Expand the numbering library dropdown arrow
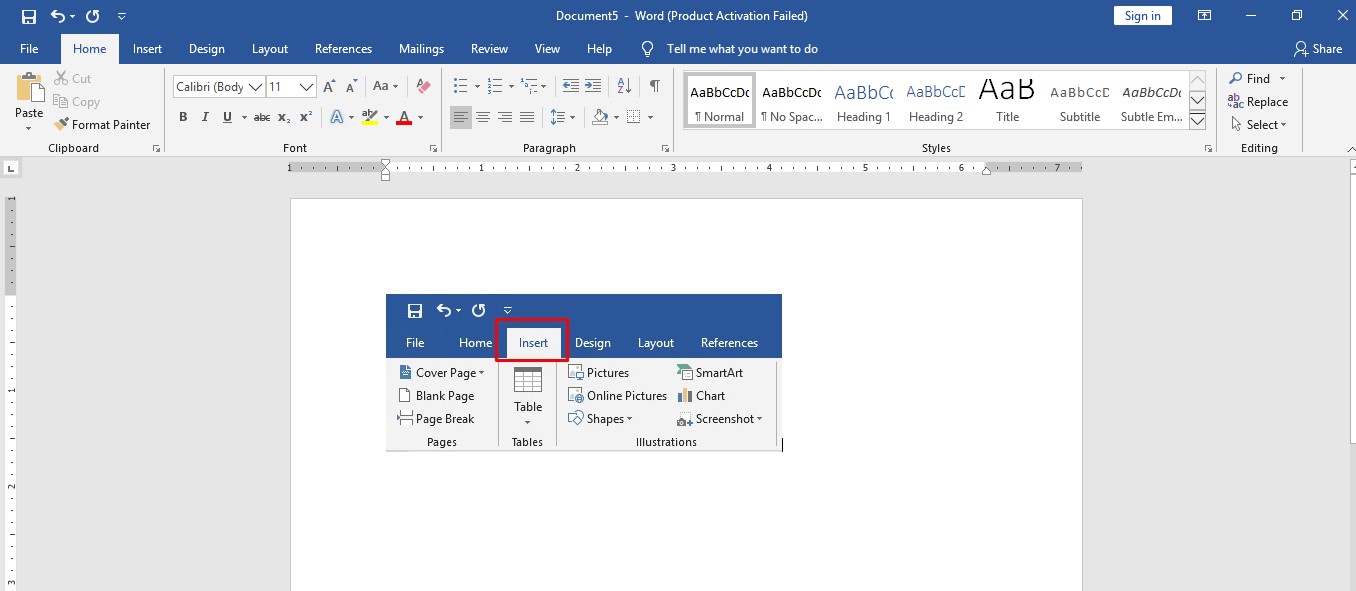This screenshot has height=591, width=1356. point(511,87)
